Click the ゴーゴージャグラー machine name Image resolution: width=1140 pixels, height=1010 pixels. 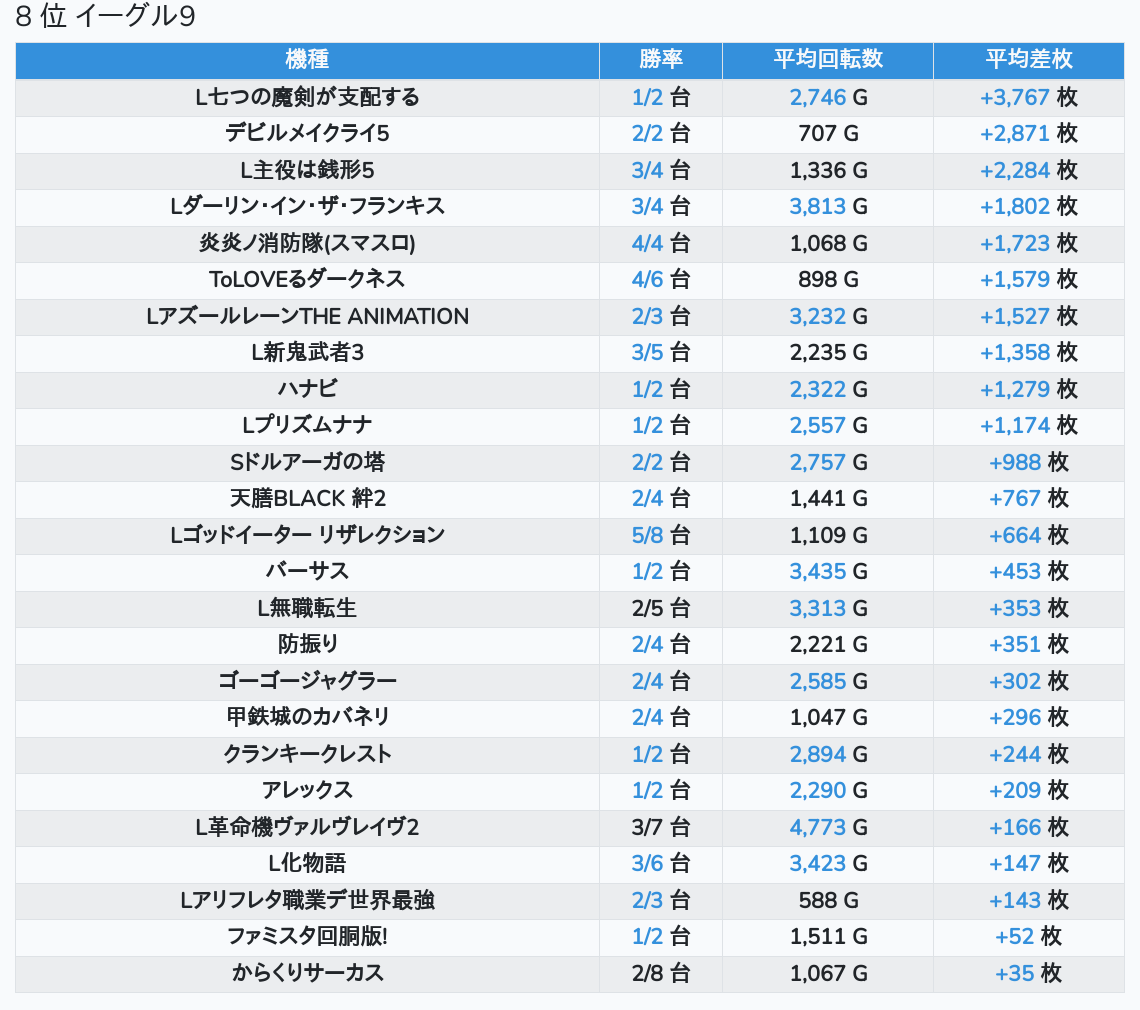[307, 681]
